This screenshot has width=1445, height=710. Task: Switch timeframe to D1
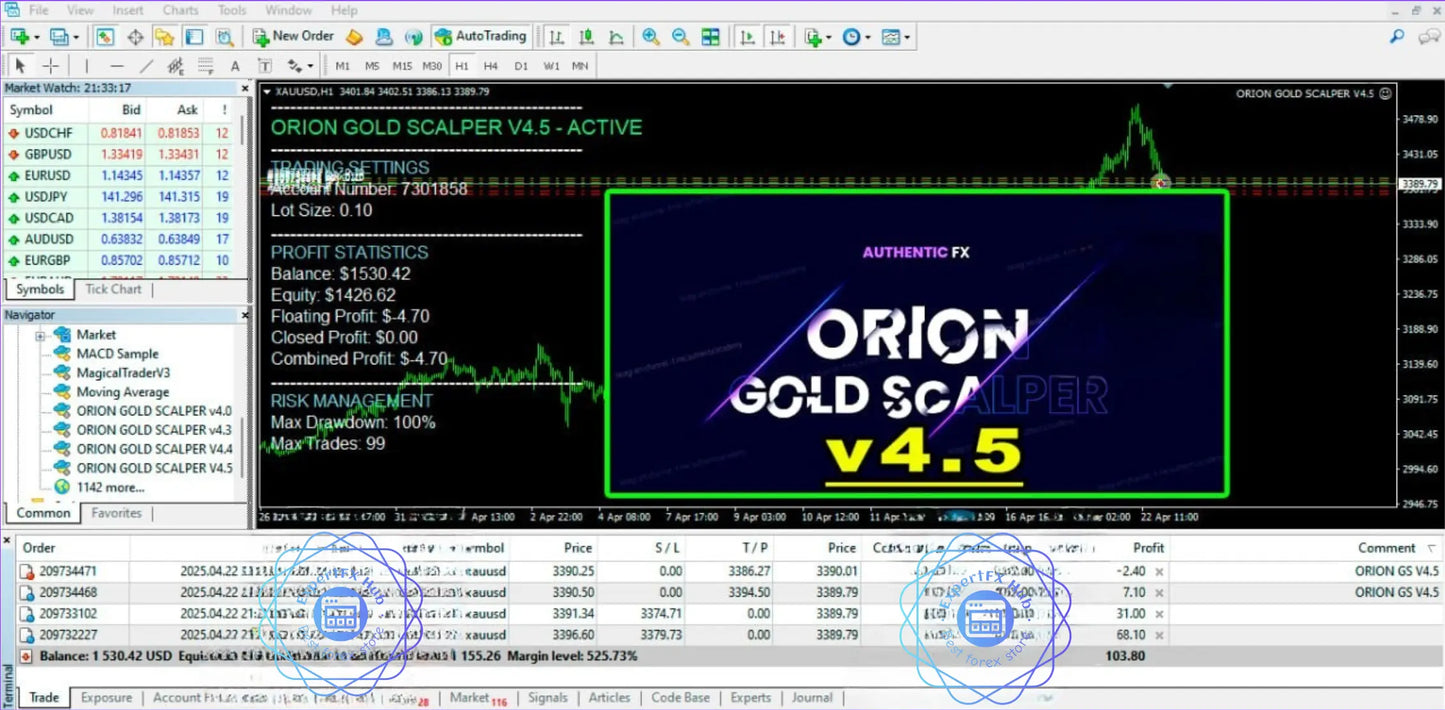pos(521,66)
